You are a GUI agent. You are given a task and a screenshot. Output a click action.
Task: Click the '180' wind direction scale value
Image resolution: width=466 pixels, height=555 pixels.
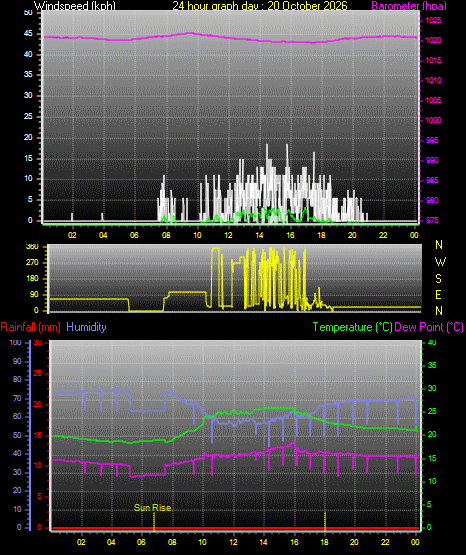32,279
